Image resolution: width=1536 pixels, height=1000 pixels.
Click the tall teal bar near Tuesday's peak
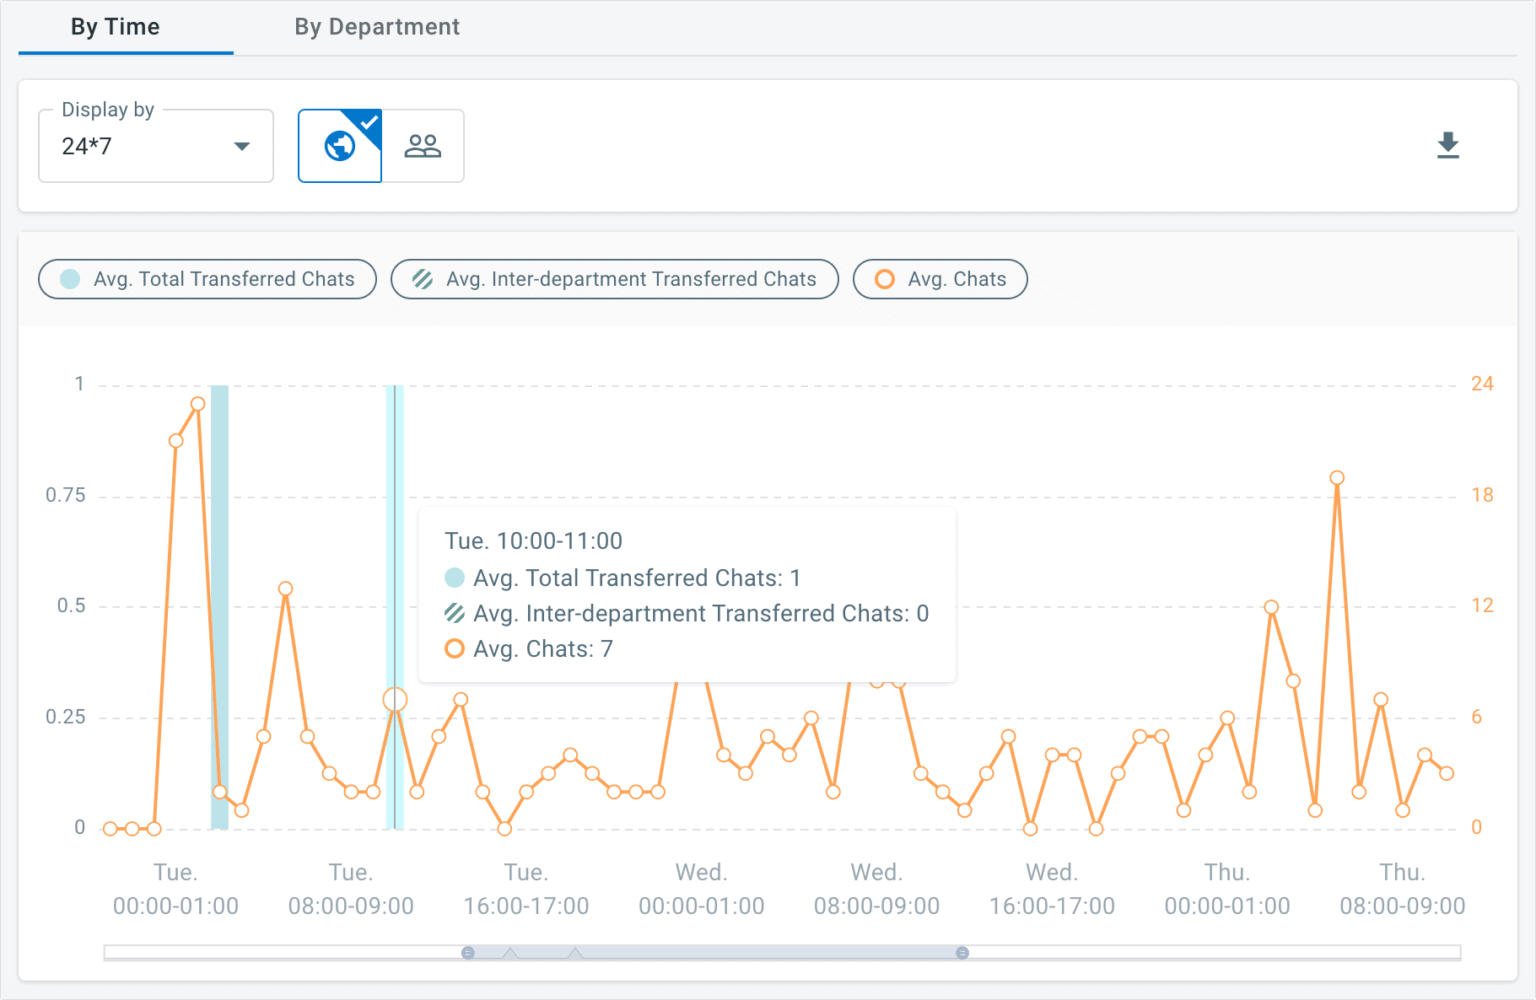(x=219, y=600)
